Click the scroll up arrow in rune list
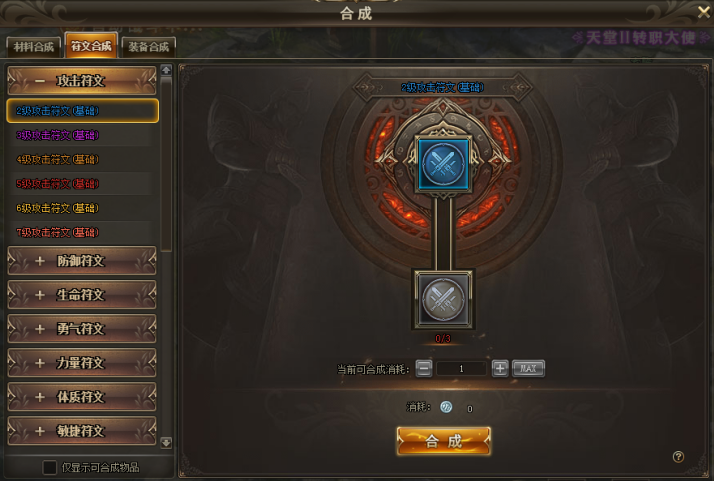This screenshot has height=481, width=714. click(166, 70)
